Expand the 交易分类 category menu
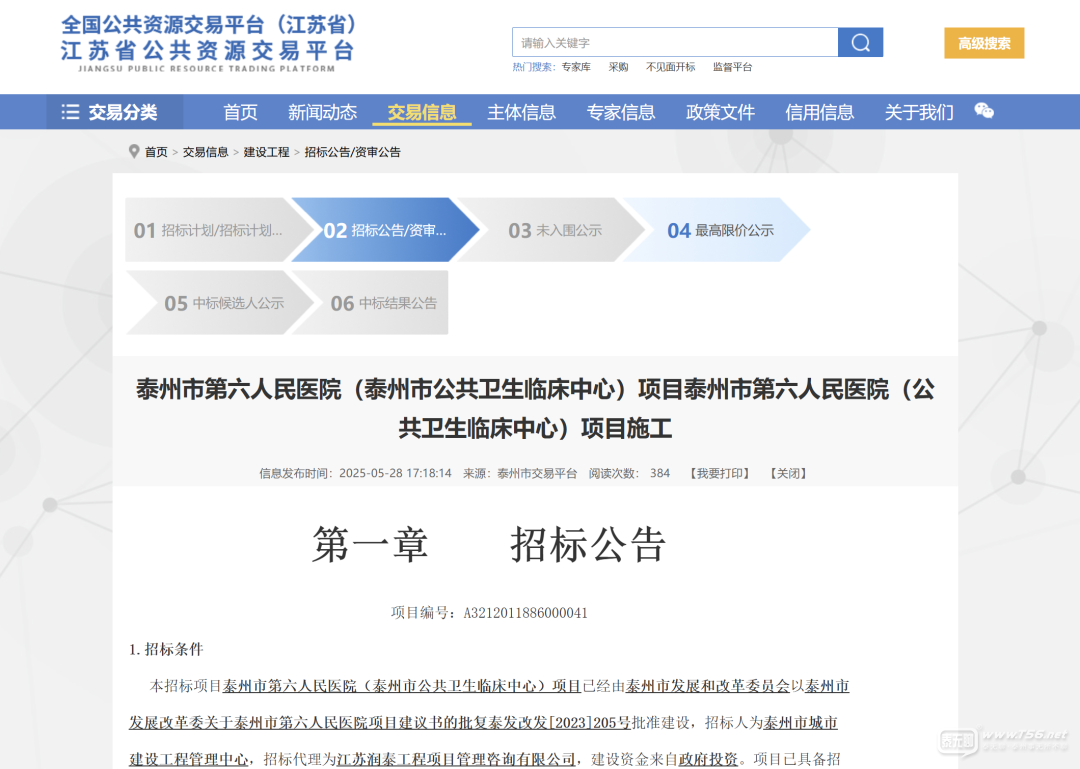 point(110,112)
